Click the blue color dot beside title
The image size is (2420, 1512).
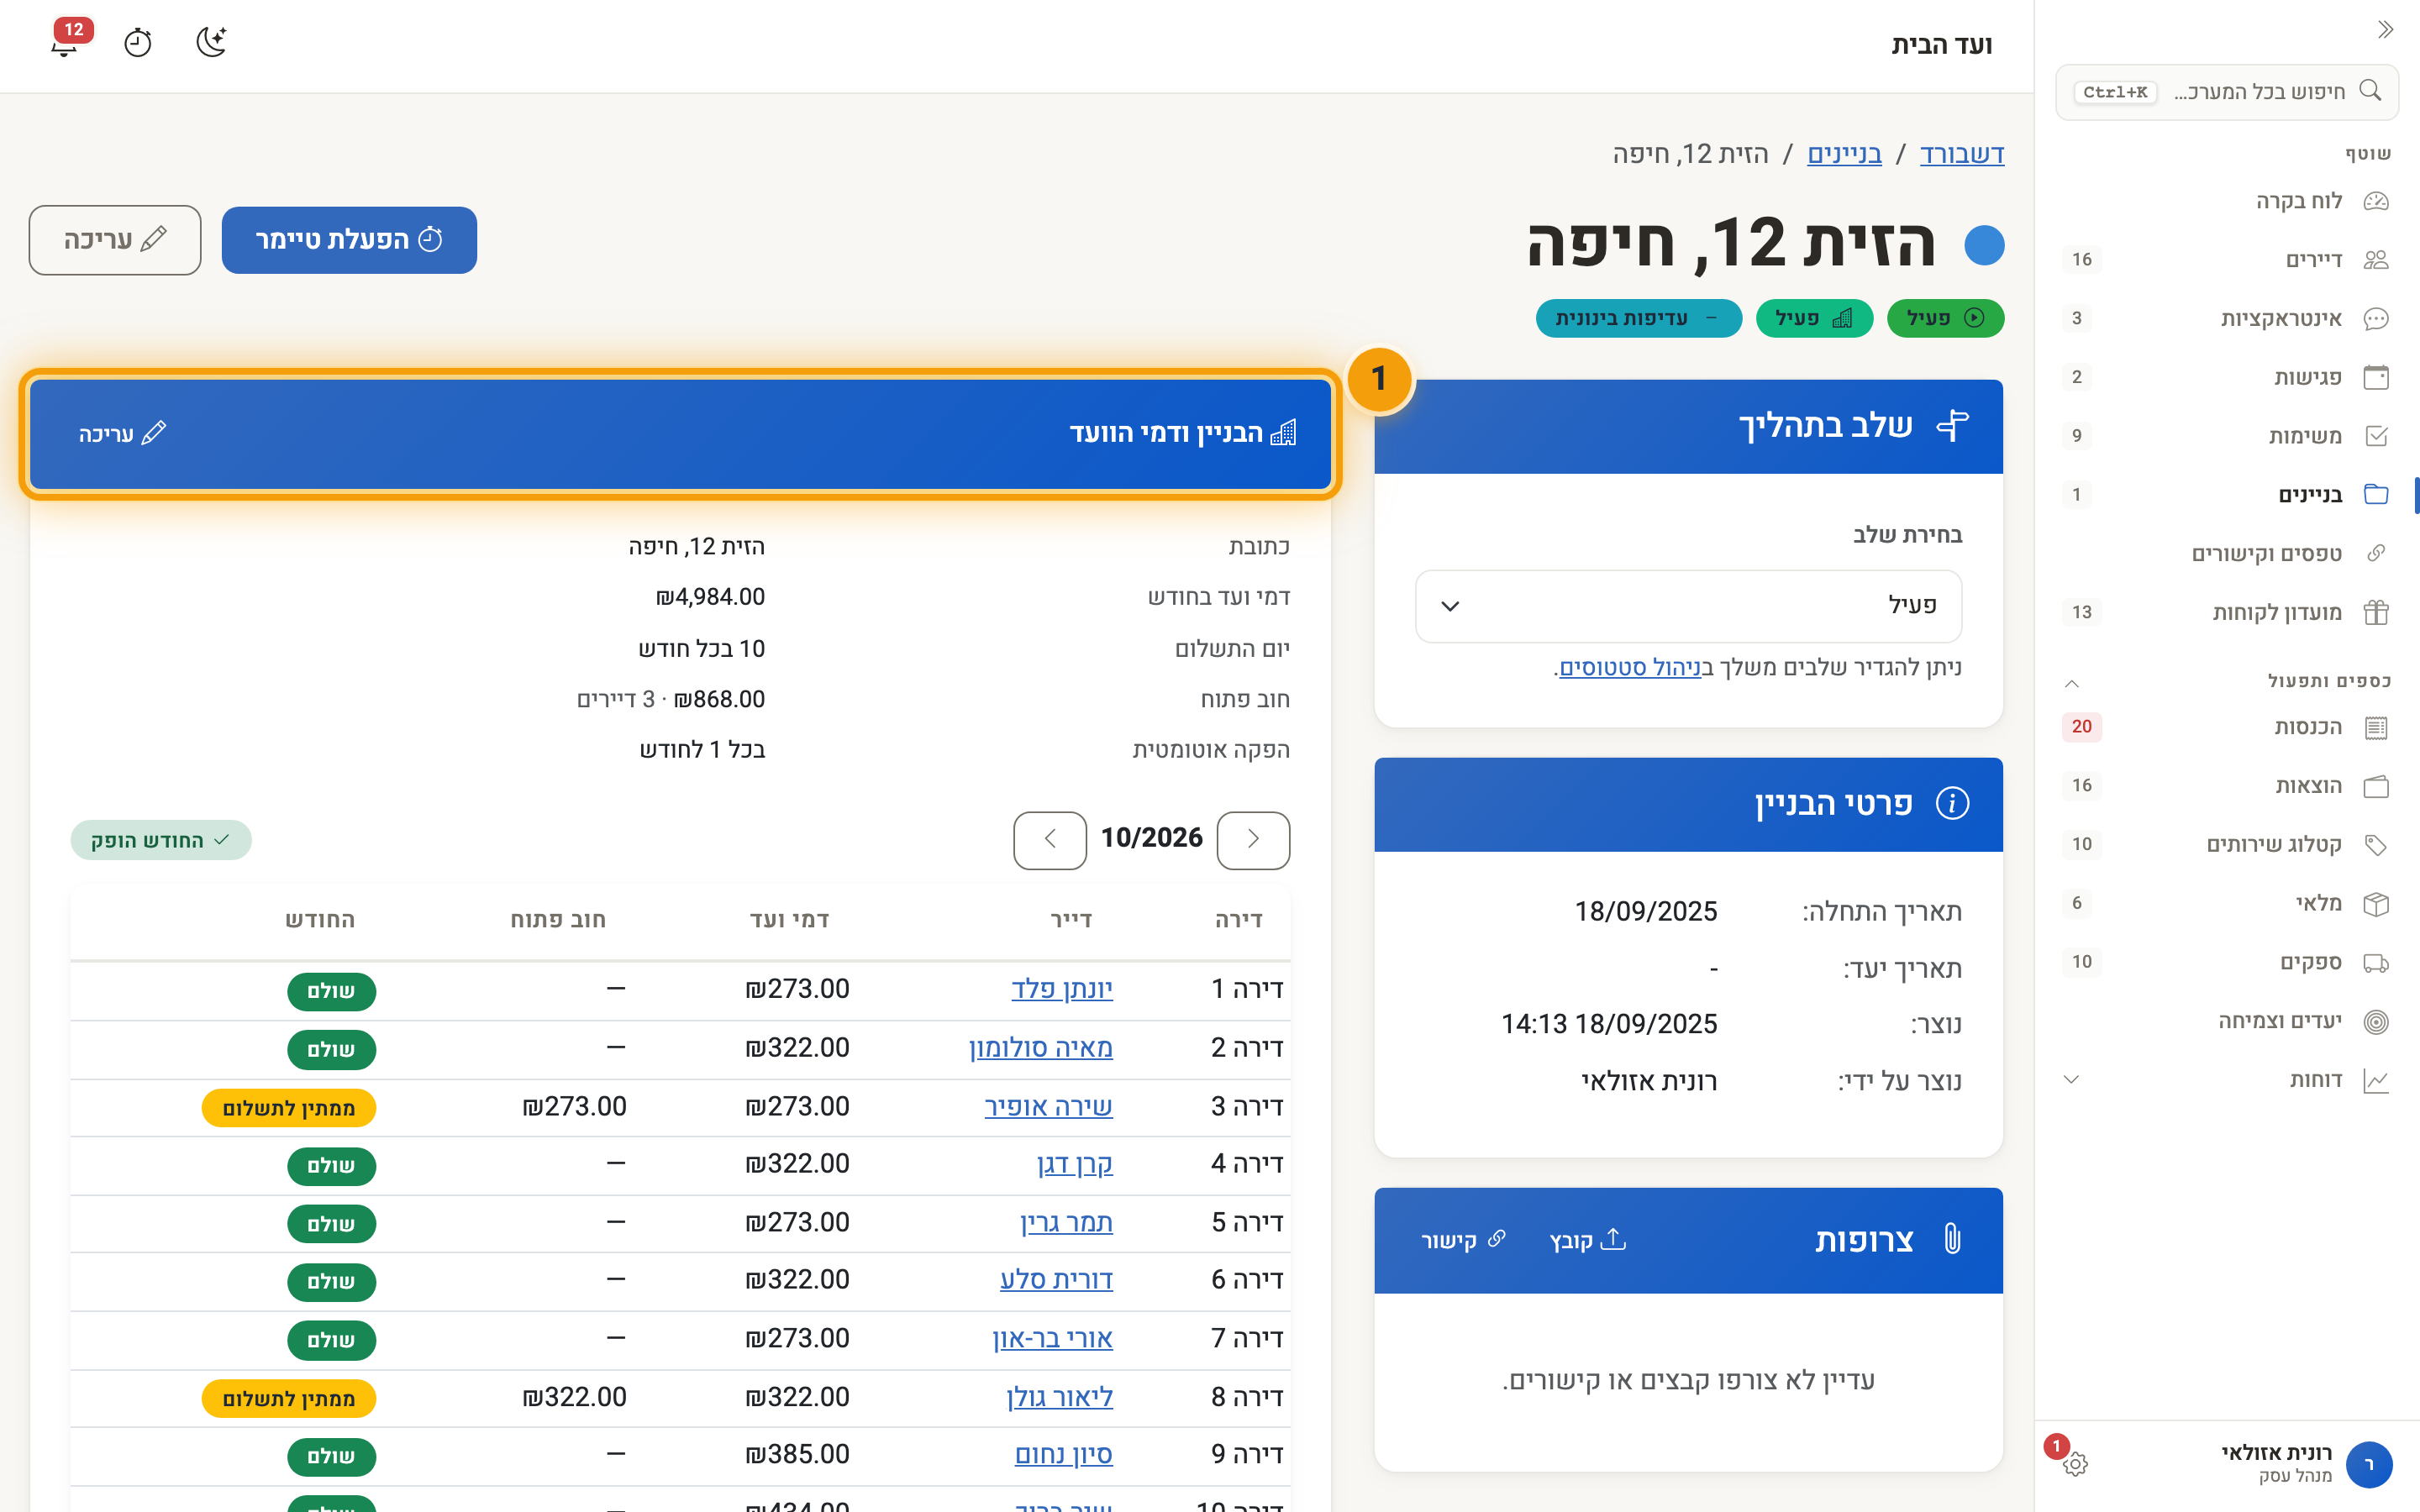1984,245
